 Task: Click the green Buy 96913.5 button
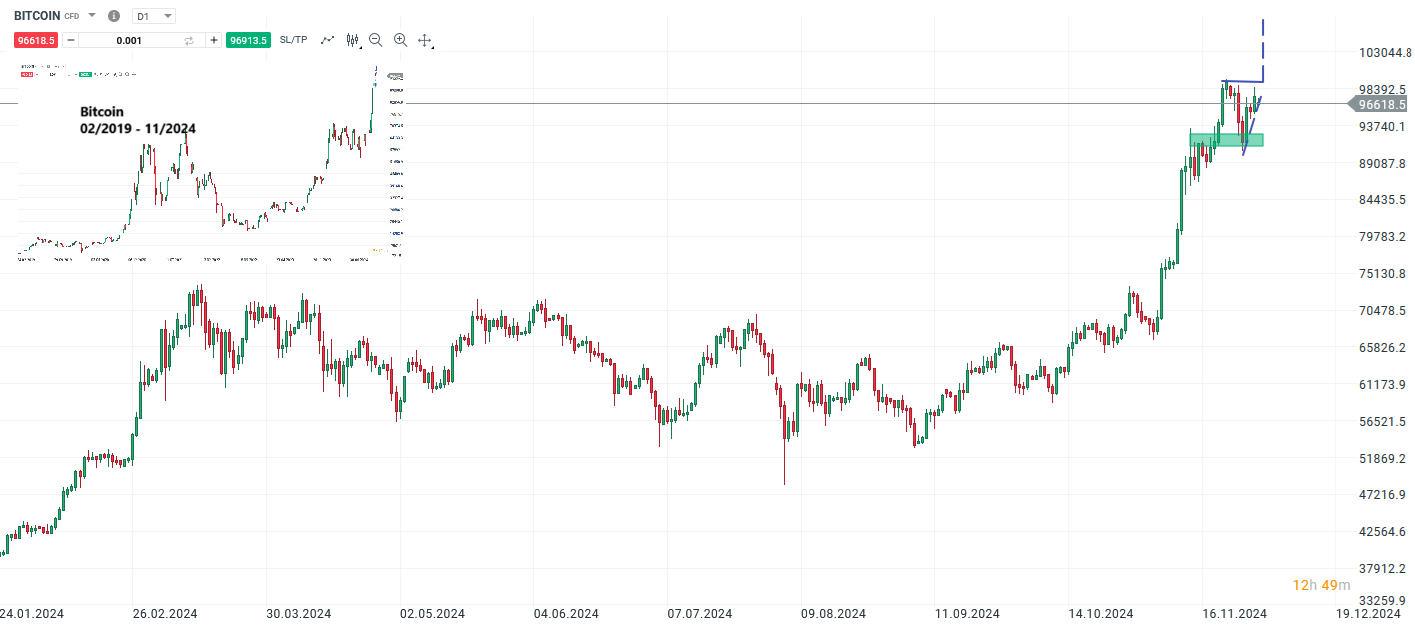pyautogui.click(x=248, y=40)
